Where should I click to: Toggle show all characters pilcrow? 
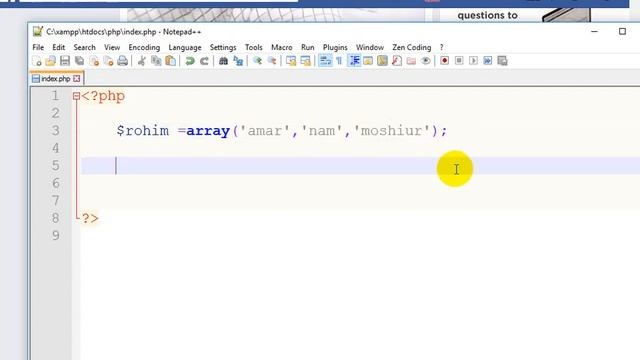339,61
